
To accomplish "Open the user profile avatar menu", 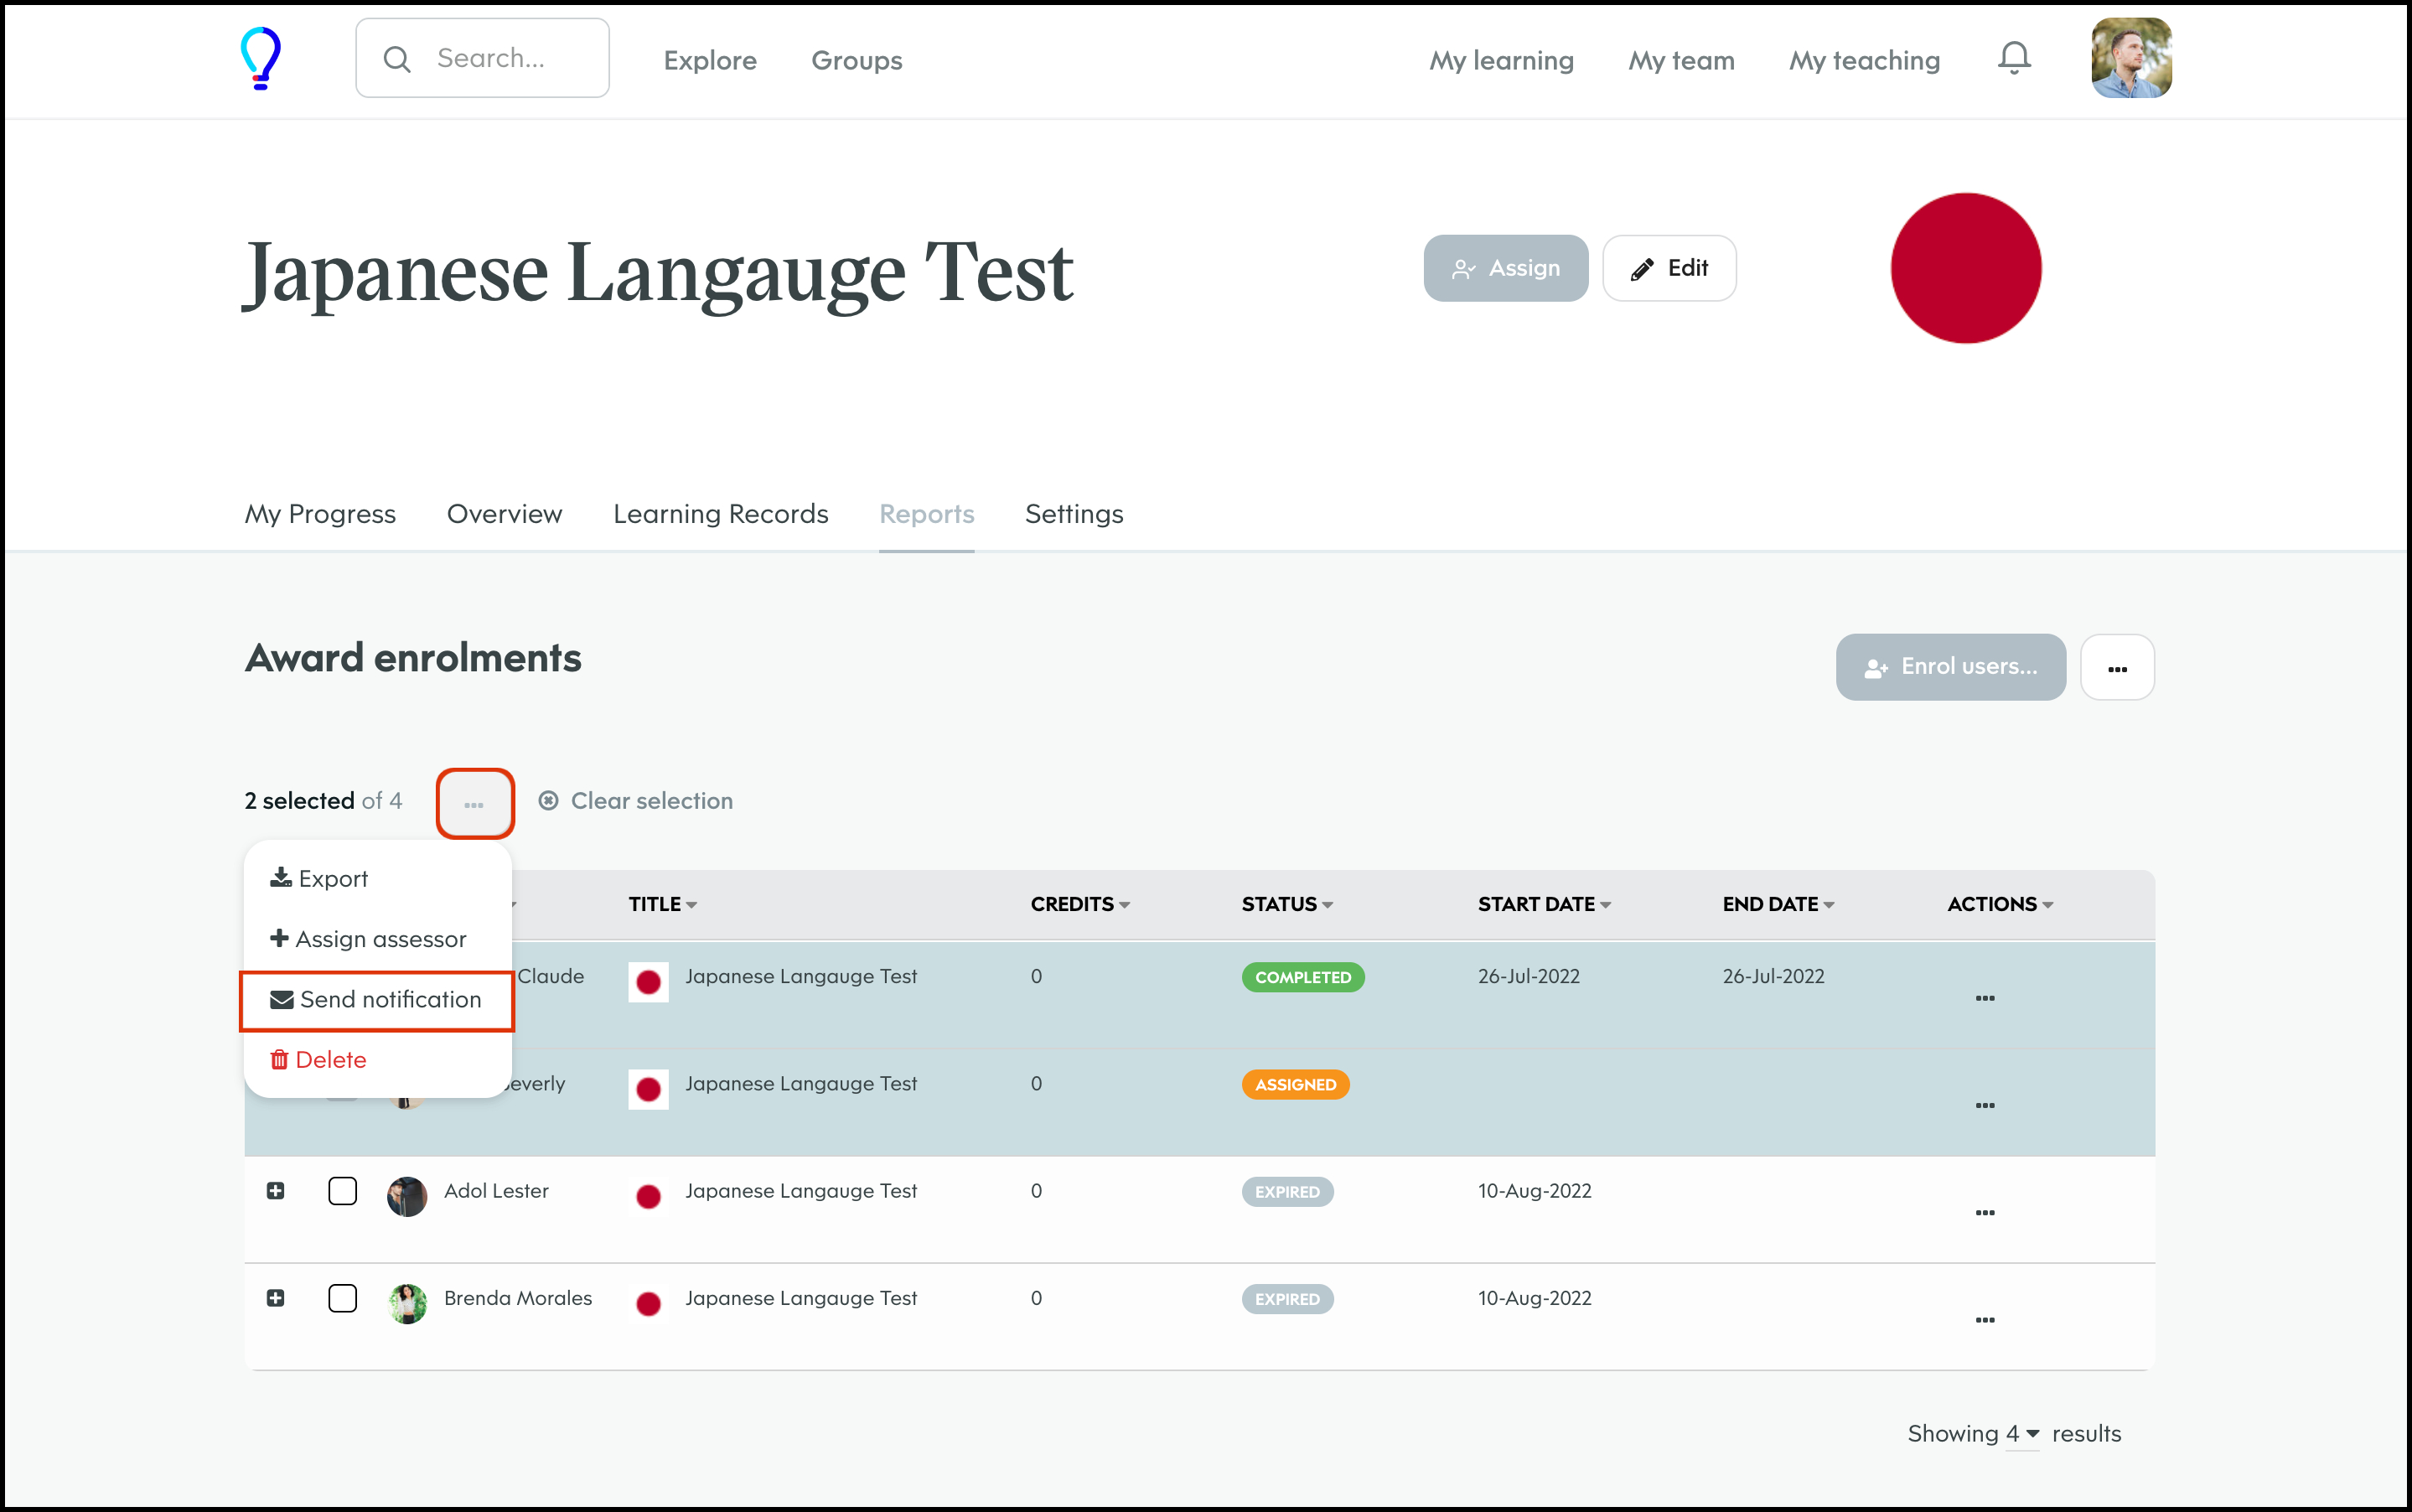I will (x=2130, y=58).
